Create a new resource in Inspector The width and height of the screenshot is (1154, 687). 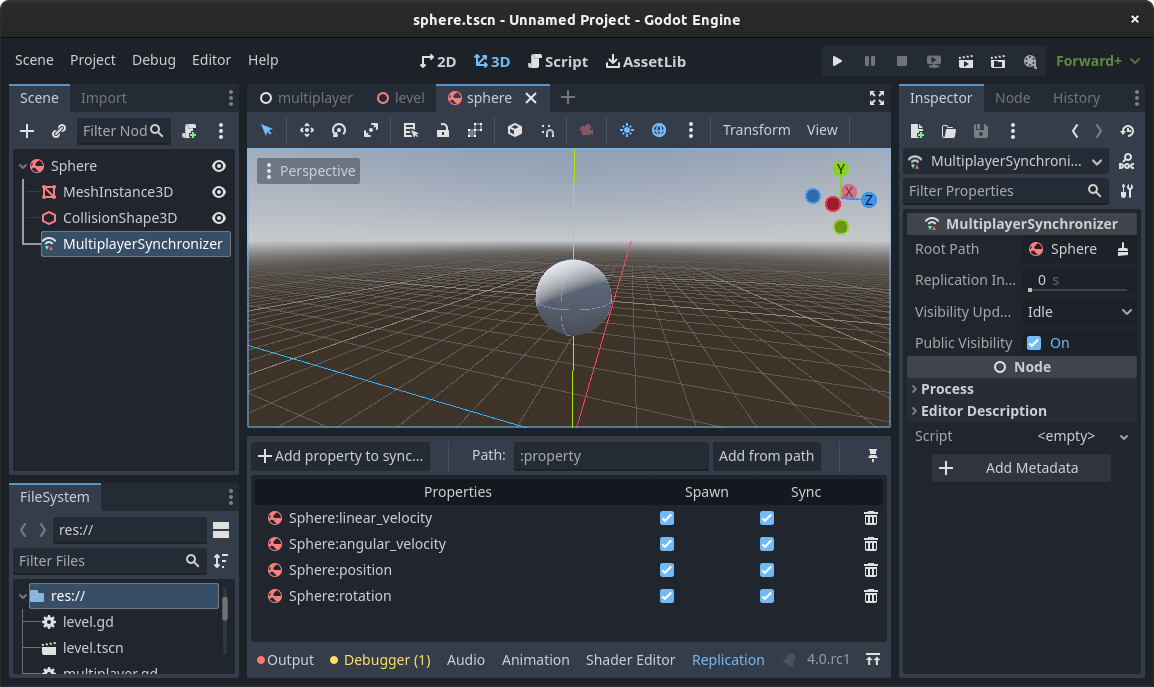tap(917, 131)
